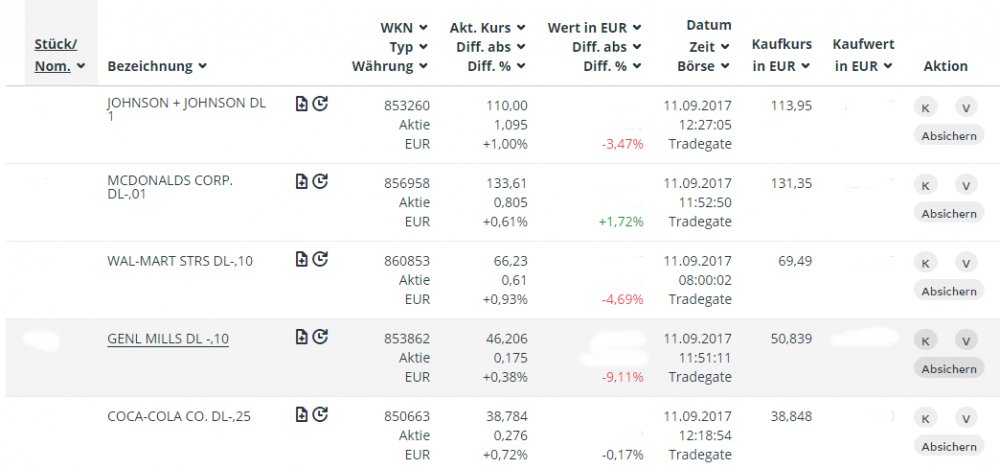
Task: Click the add-note document icon for Genl Mills
Action: tap(302, 337)
